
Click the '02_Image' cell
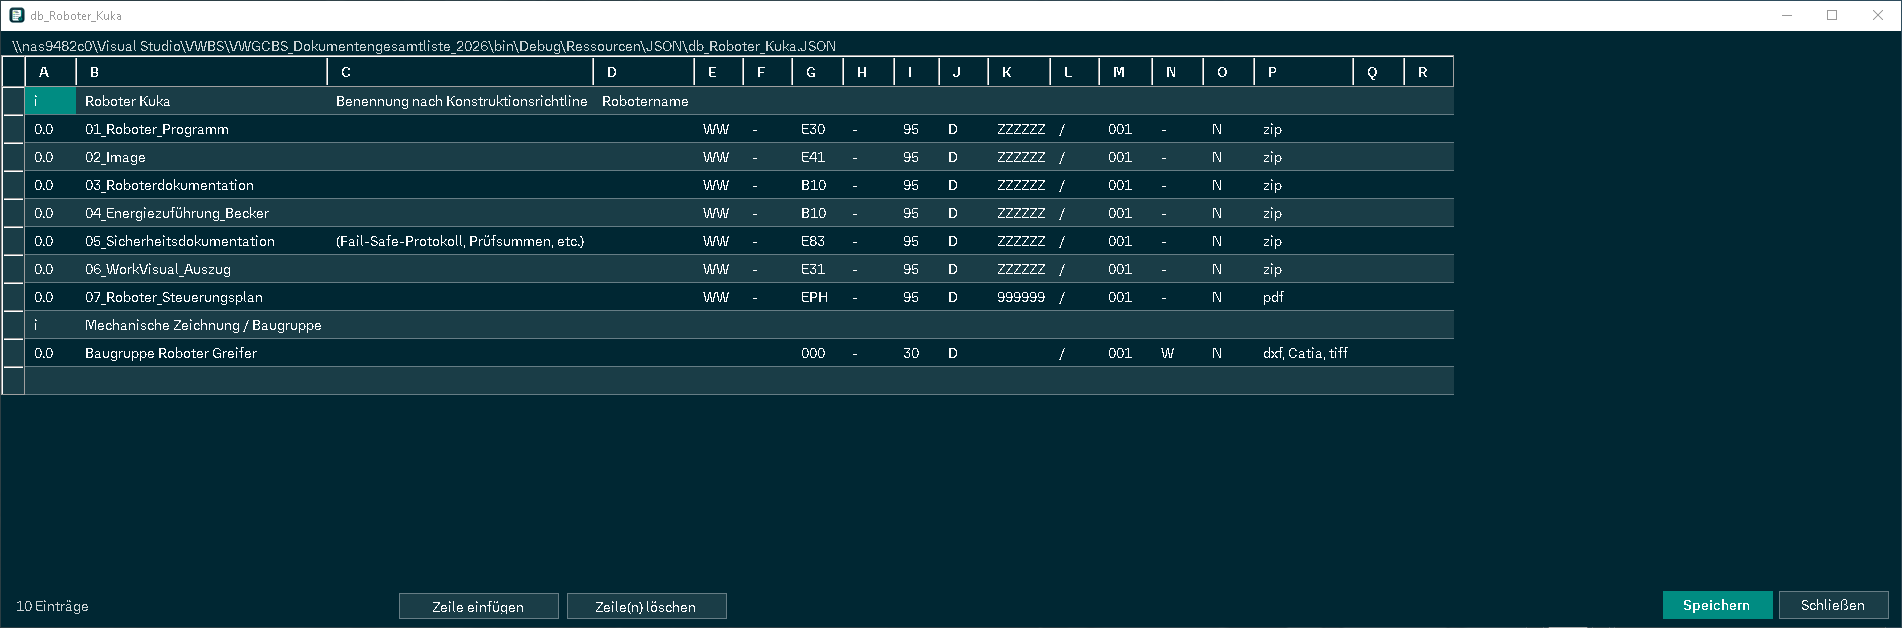click(x=201, y=157)
